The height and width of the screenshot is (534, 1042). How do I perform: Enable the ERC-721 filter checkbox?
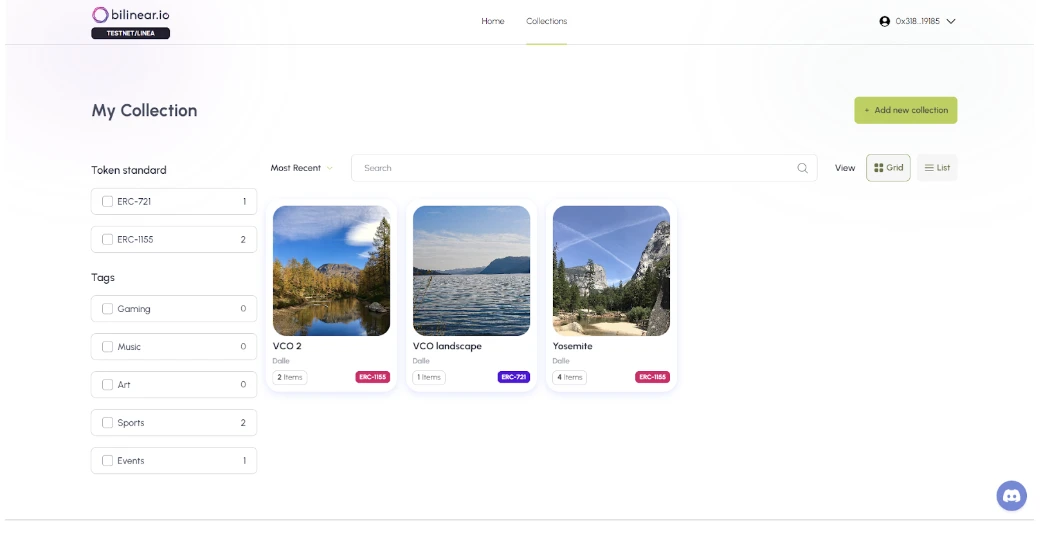click(107, 201)
